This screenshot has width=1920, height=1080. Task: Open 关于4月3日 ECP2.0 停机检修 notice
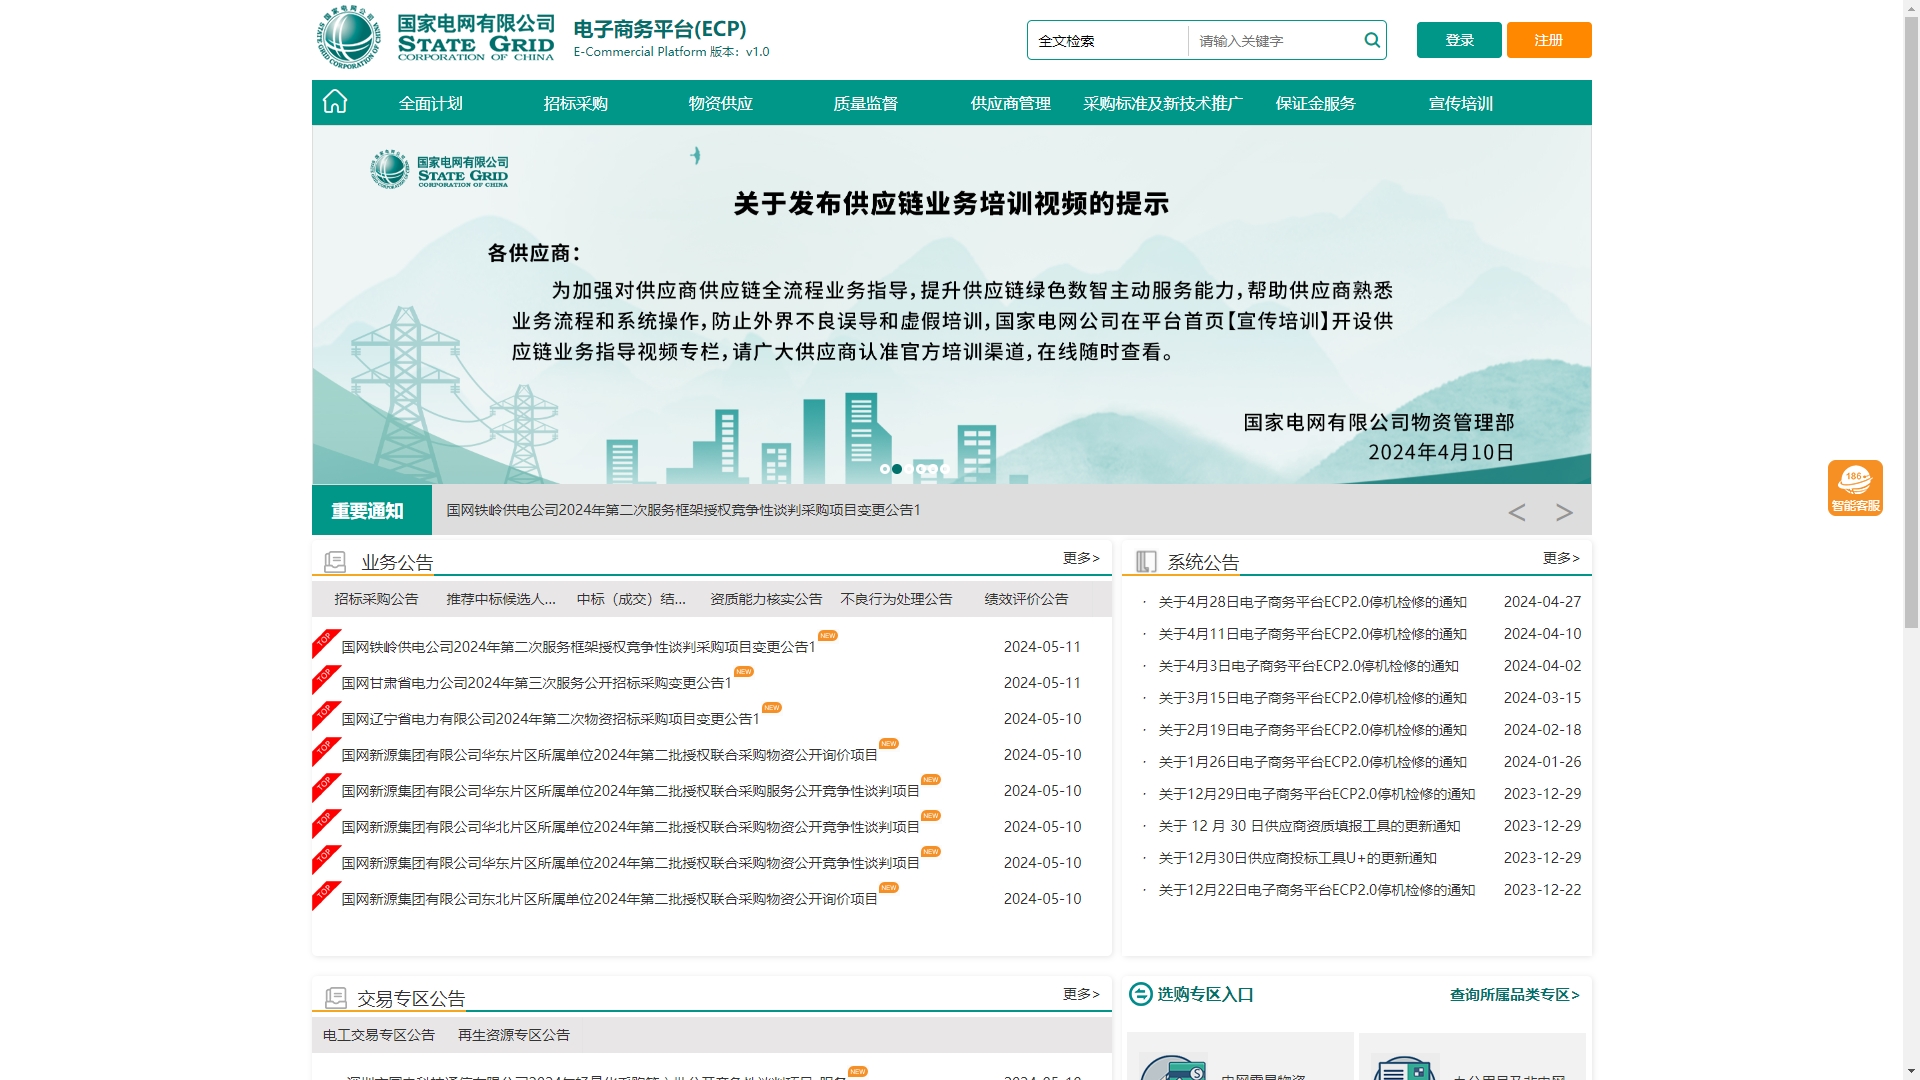point(1308,666)
